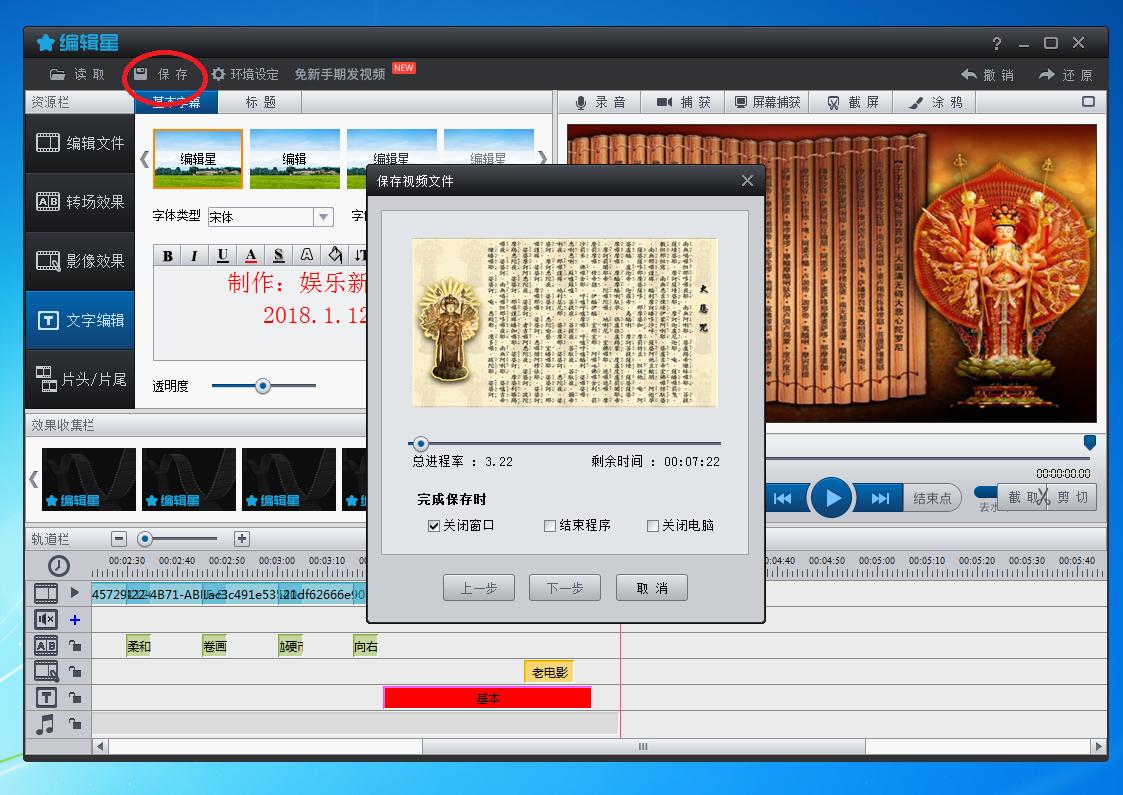Expand the video track play arrow

pos(75,593)
